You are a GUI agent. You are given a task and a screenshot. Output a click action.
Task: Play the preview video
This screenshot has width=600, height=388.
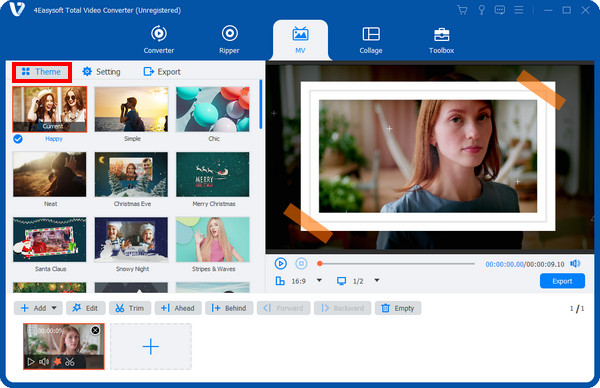(280, 264)
